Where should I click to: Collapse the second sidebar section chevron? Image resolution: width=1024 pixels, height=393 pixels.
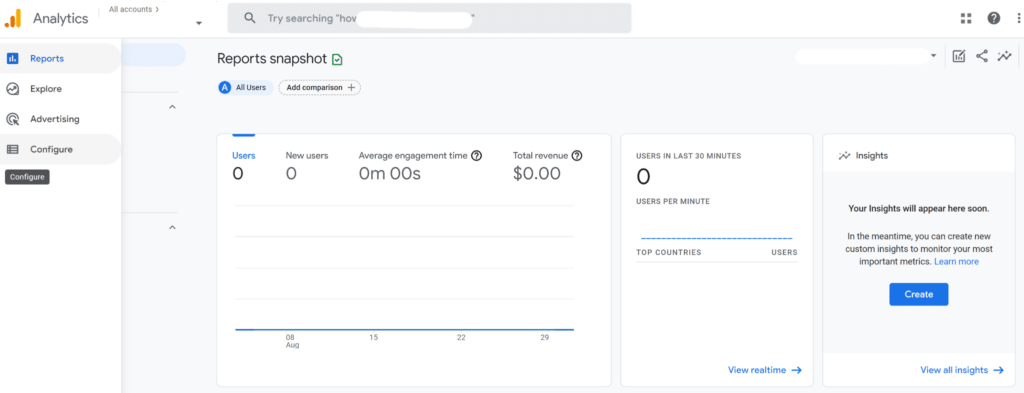[x=172, y=227]
